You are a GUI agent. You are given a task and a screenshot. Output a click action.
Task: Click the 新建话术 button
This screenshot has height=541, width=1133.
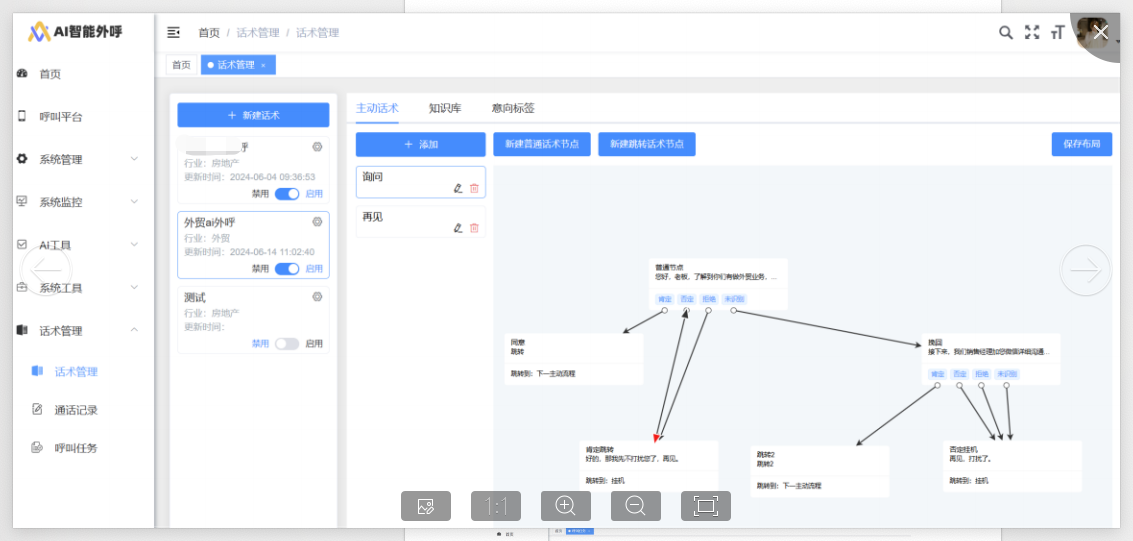(x=253, y=115)
